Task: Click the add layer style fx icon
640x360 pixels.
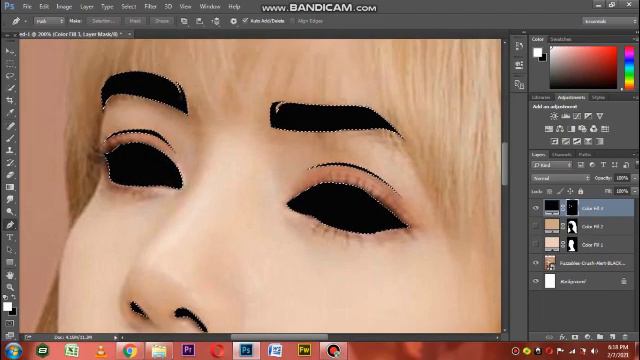Action: tap(562, 337)
